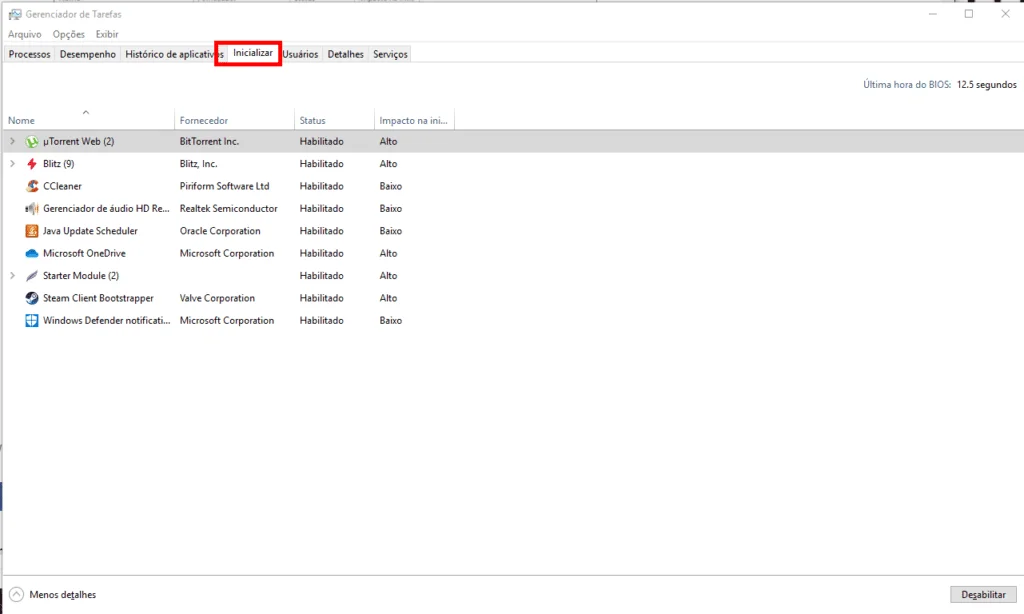The height and width of the screenshot is (614, 1024).
Task: Open the Opções menu
Action: coord(69,34)
